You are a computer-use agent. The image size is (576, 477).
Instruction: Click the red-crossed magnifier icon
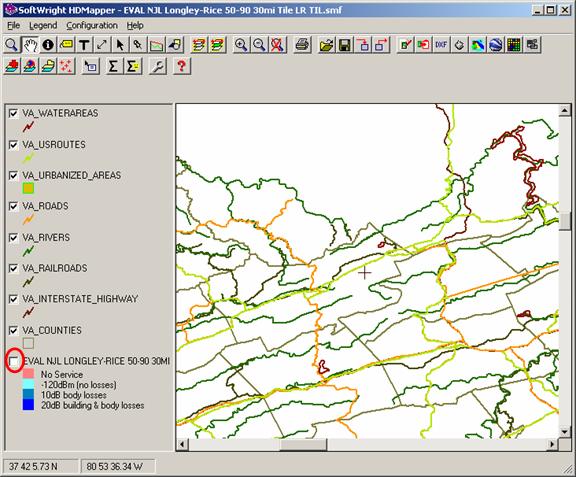point(277,45)
